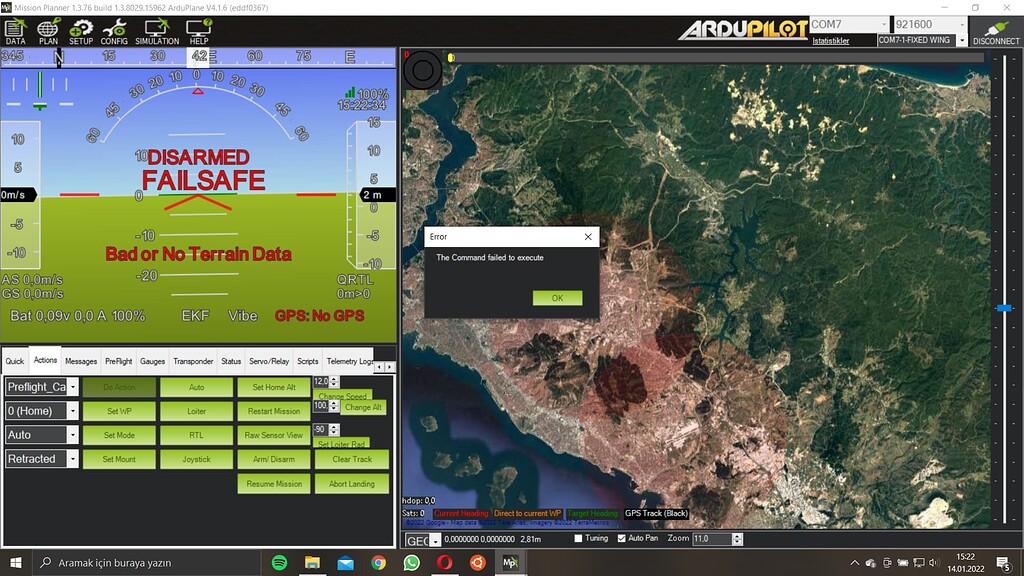Open the PLAN flight planner icon

click(48, 31)
